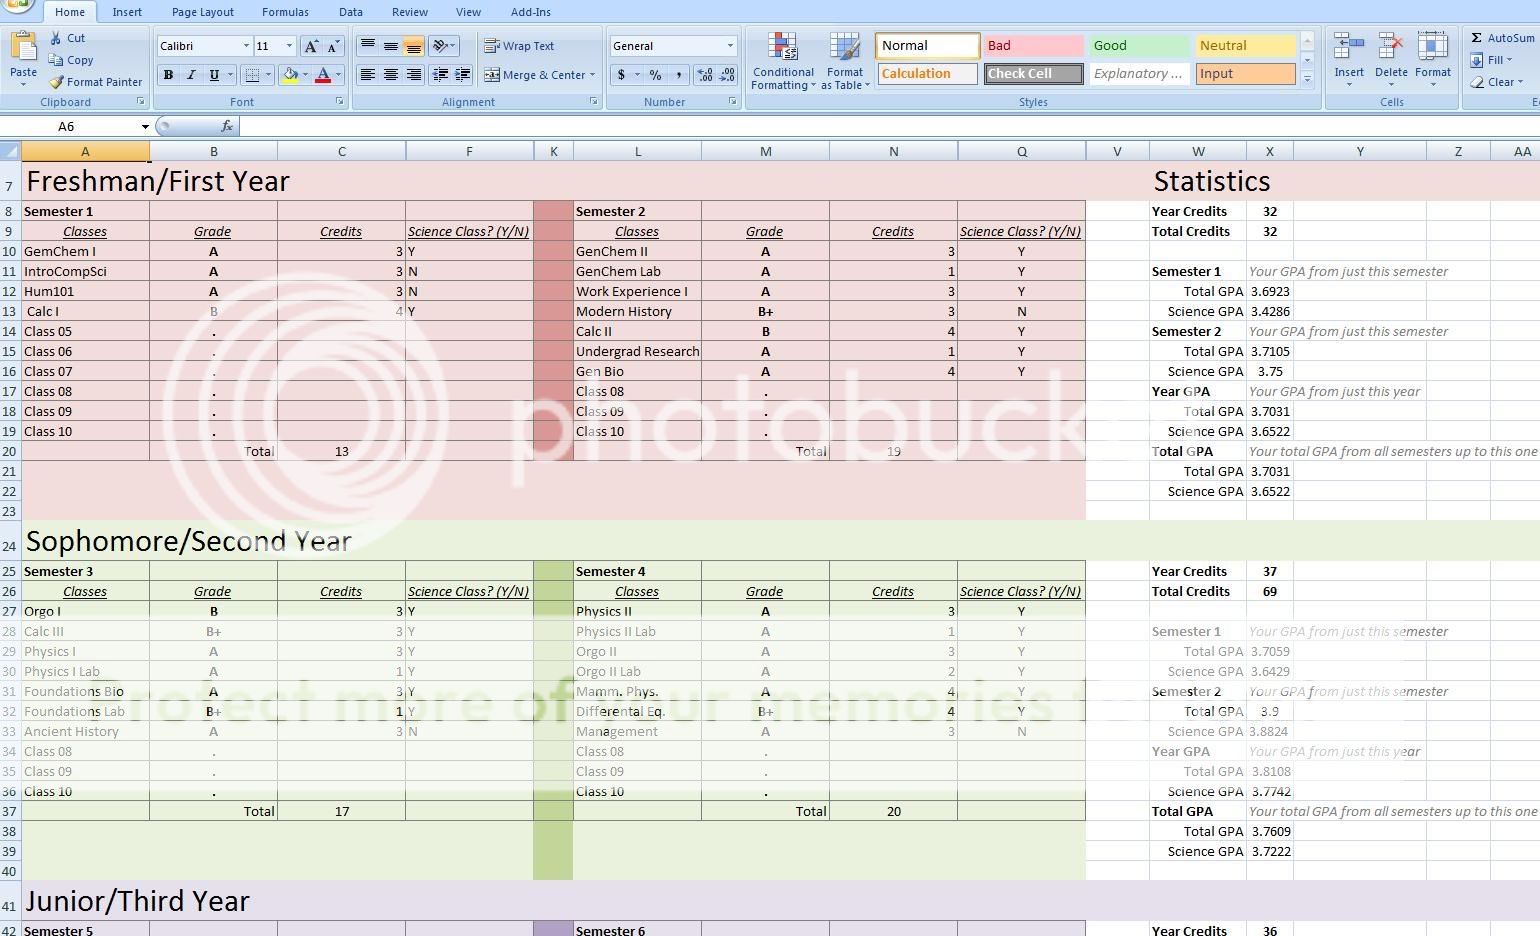Click inside the formula bar input
This screenshot has width=1540, height=936.
[x=888, y=126]
